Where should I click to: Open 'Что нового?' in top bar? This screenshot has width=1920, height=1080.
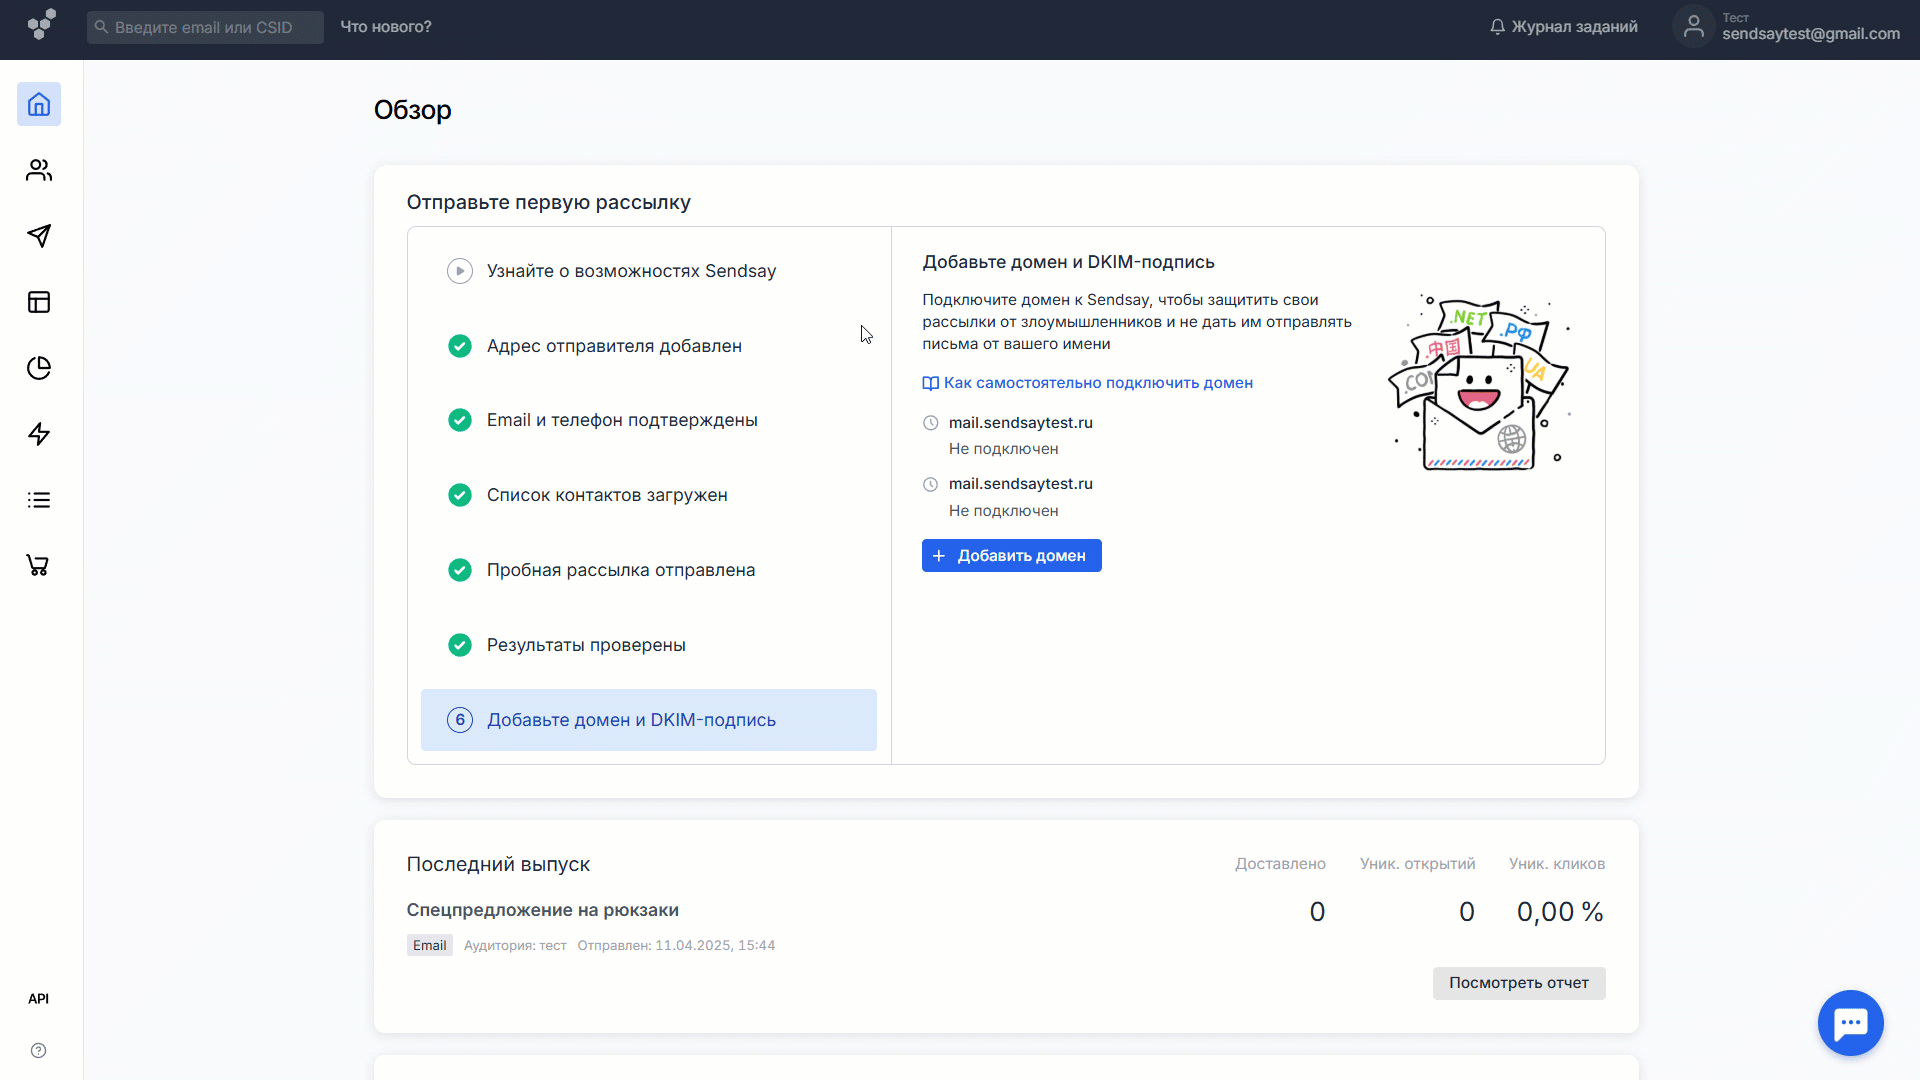[x=386, y=27]
